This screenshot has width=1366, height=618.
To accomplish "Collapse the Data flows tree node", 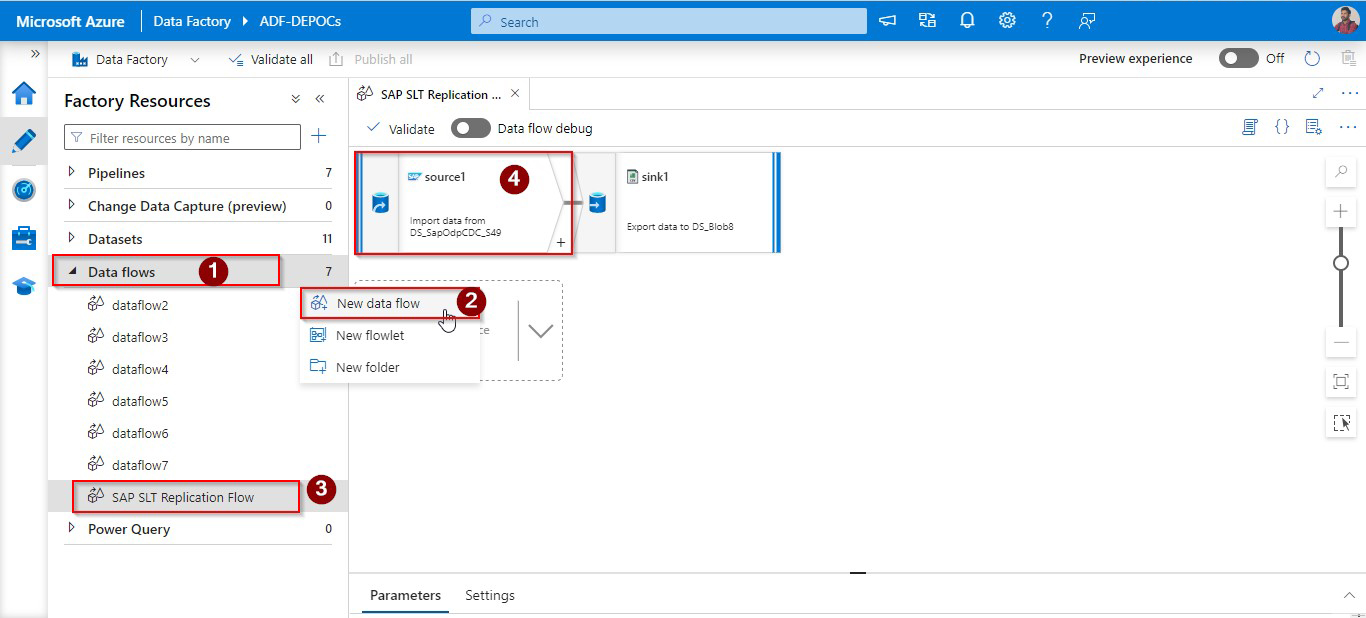I will point(72,271).
